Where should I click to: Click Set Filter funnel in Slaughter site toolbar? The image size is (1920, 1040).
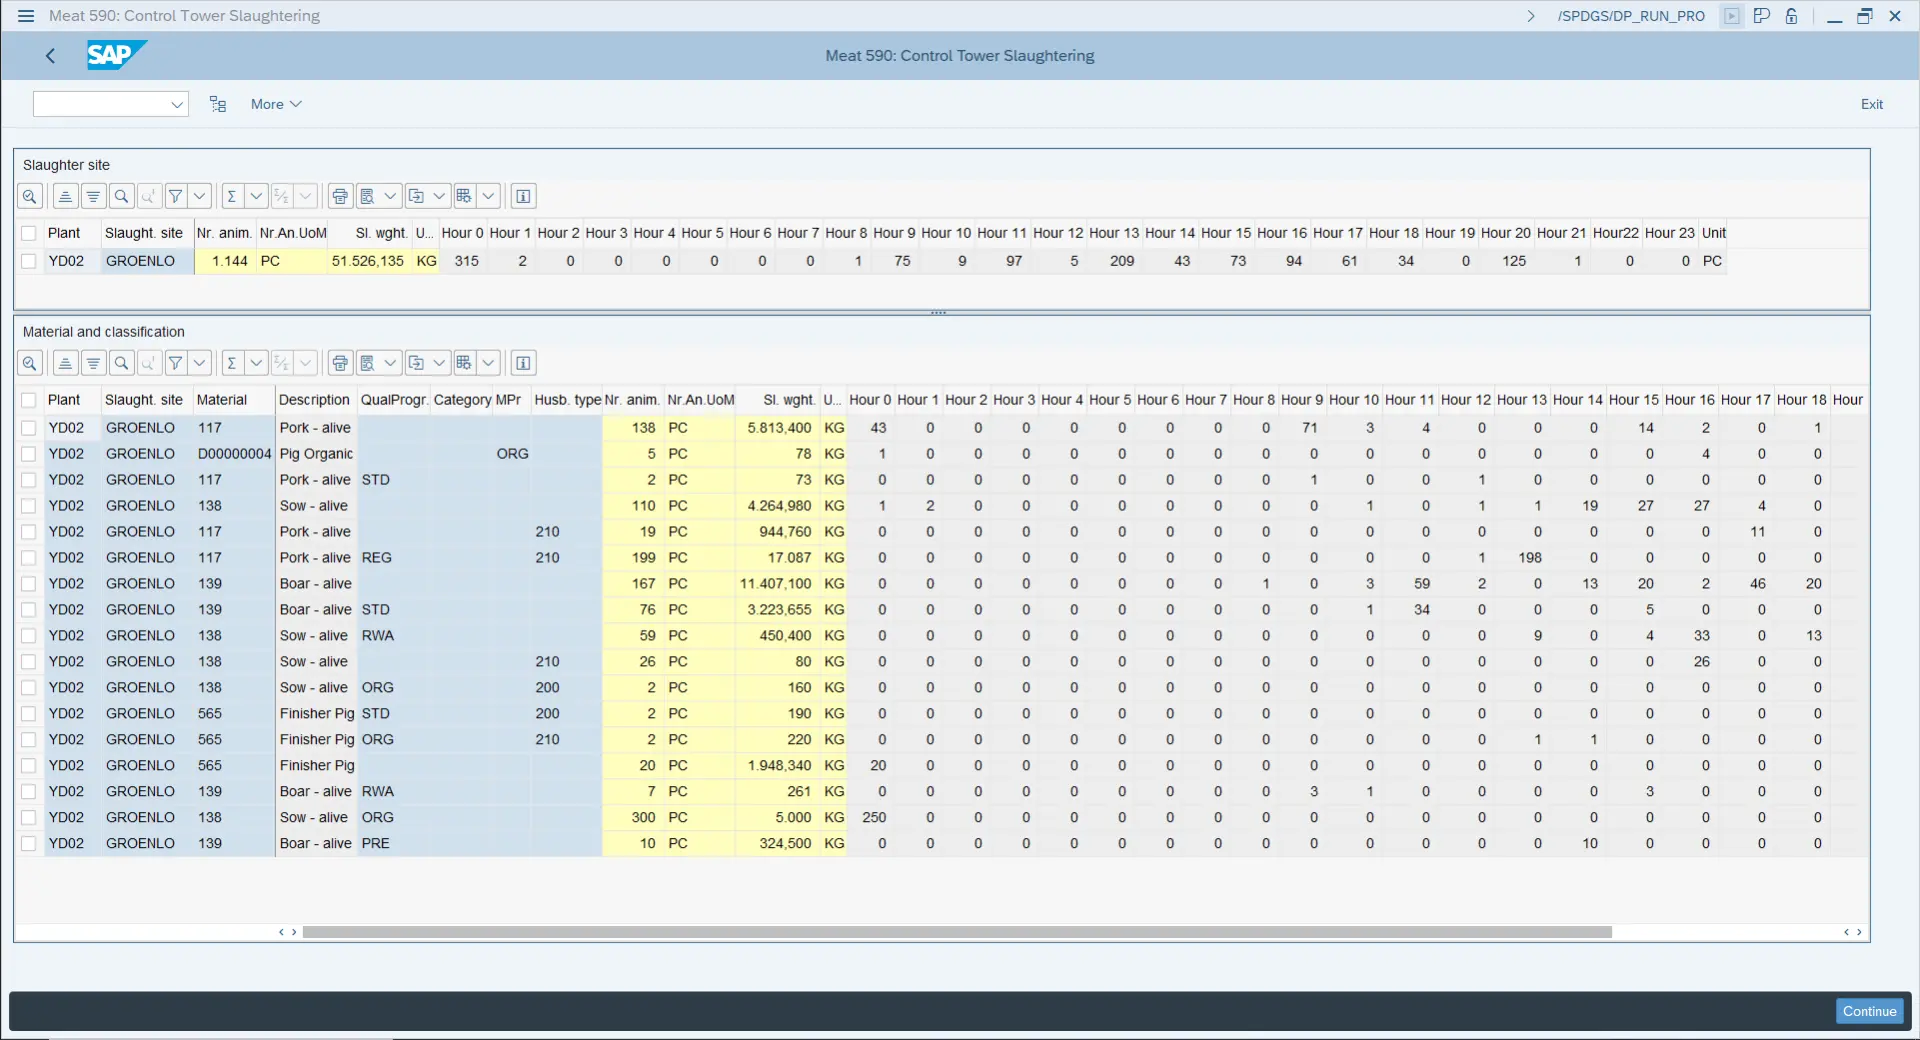point(175,196)
